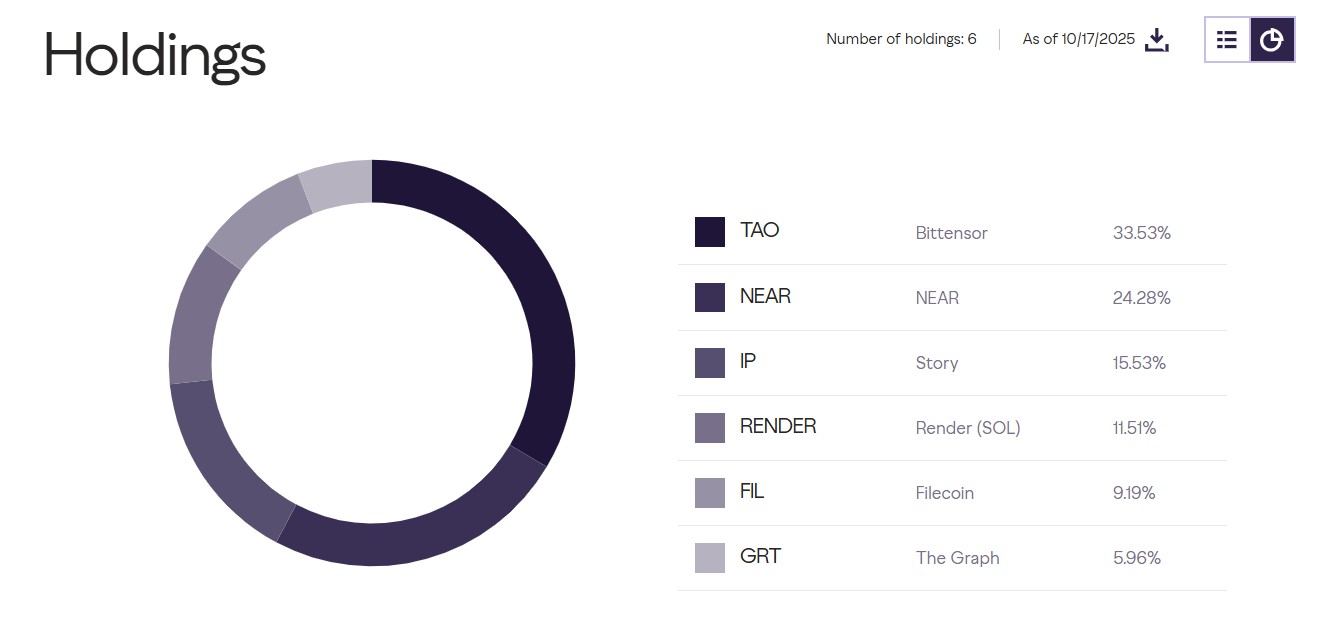Click the lightest GRT donut segment
Screen dimensions: 1318x617
click(338, 186)
